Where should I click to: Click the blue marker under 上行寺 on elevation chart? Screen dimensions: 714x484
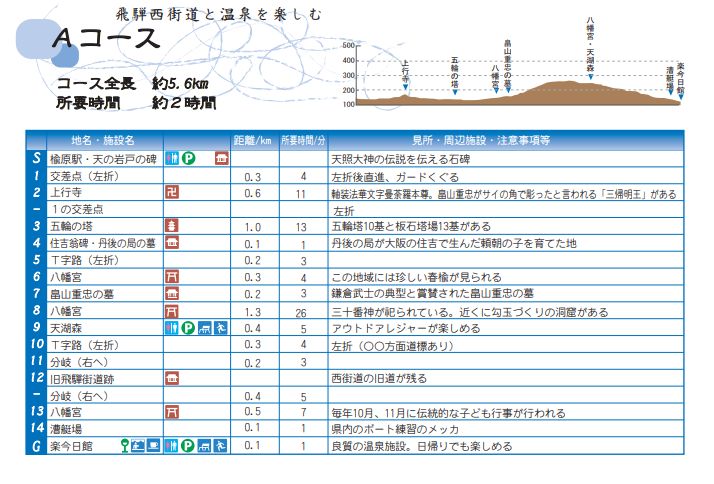pyautogui.click(x=405, y=87)
